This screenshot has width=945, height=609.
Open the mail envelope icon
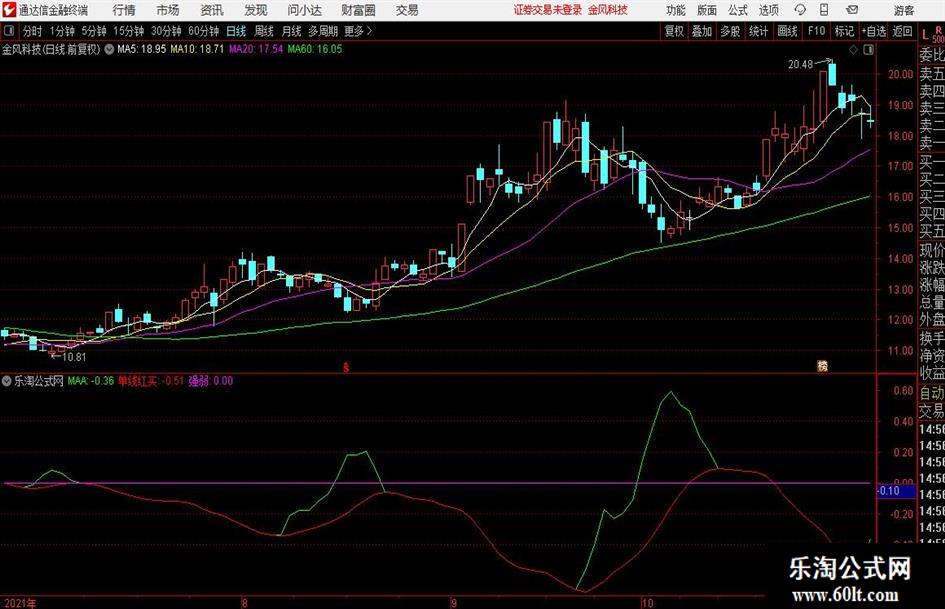click(x=852, y=10)
